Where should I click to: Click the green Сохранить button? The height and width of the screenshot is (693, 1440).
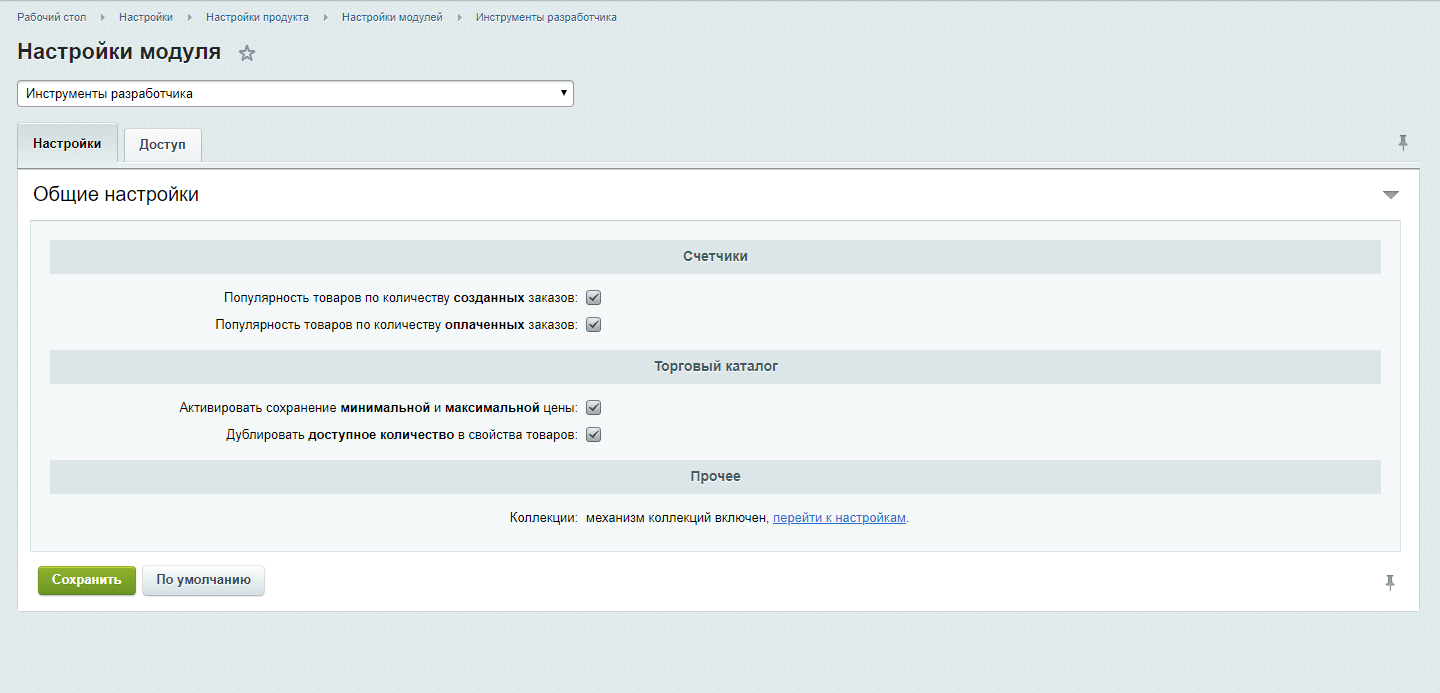click(x=87, y=580)
